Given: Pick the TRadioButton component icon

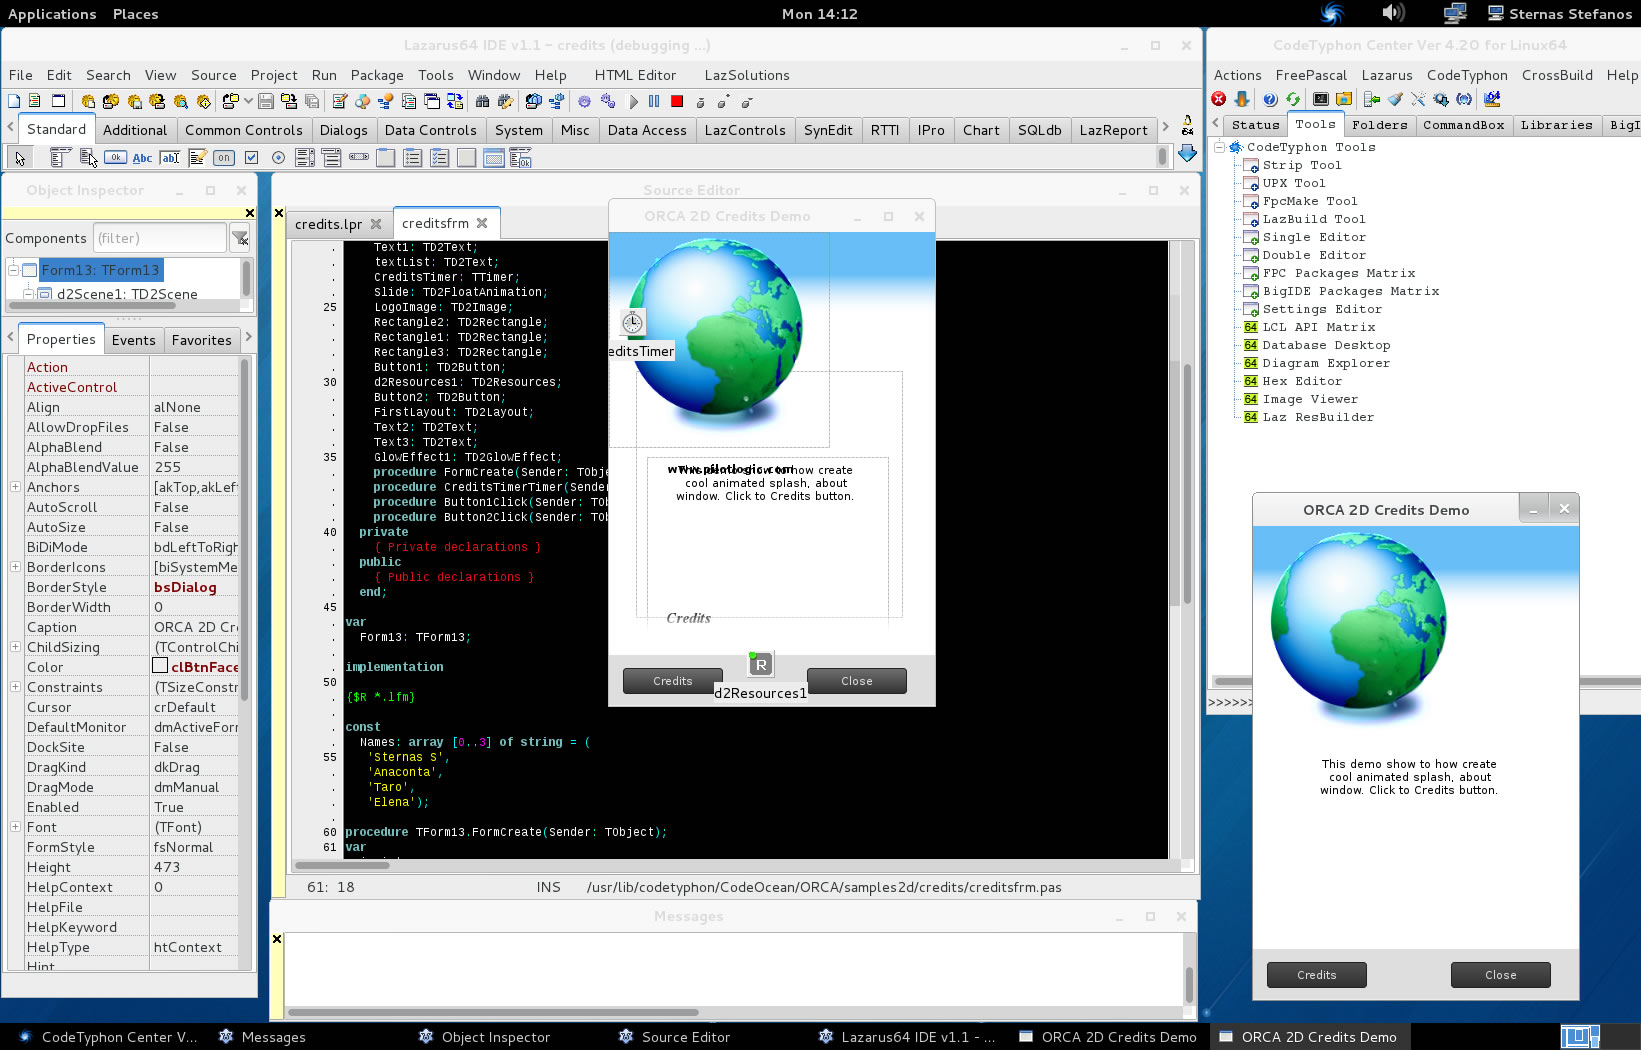Looking at the screenshot, I should pyautogui.click(x=278, y=158).
